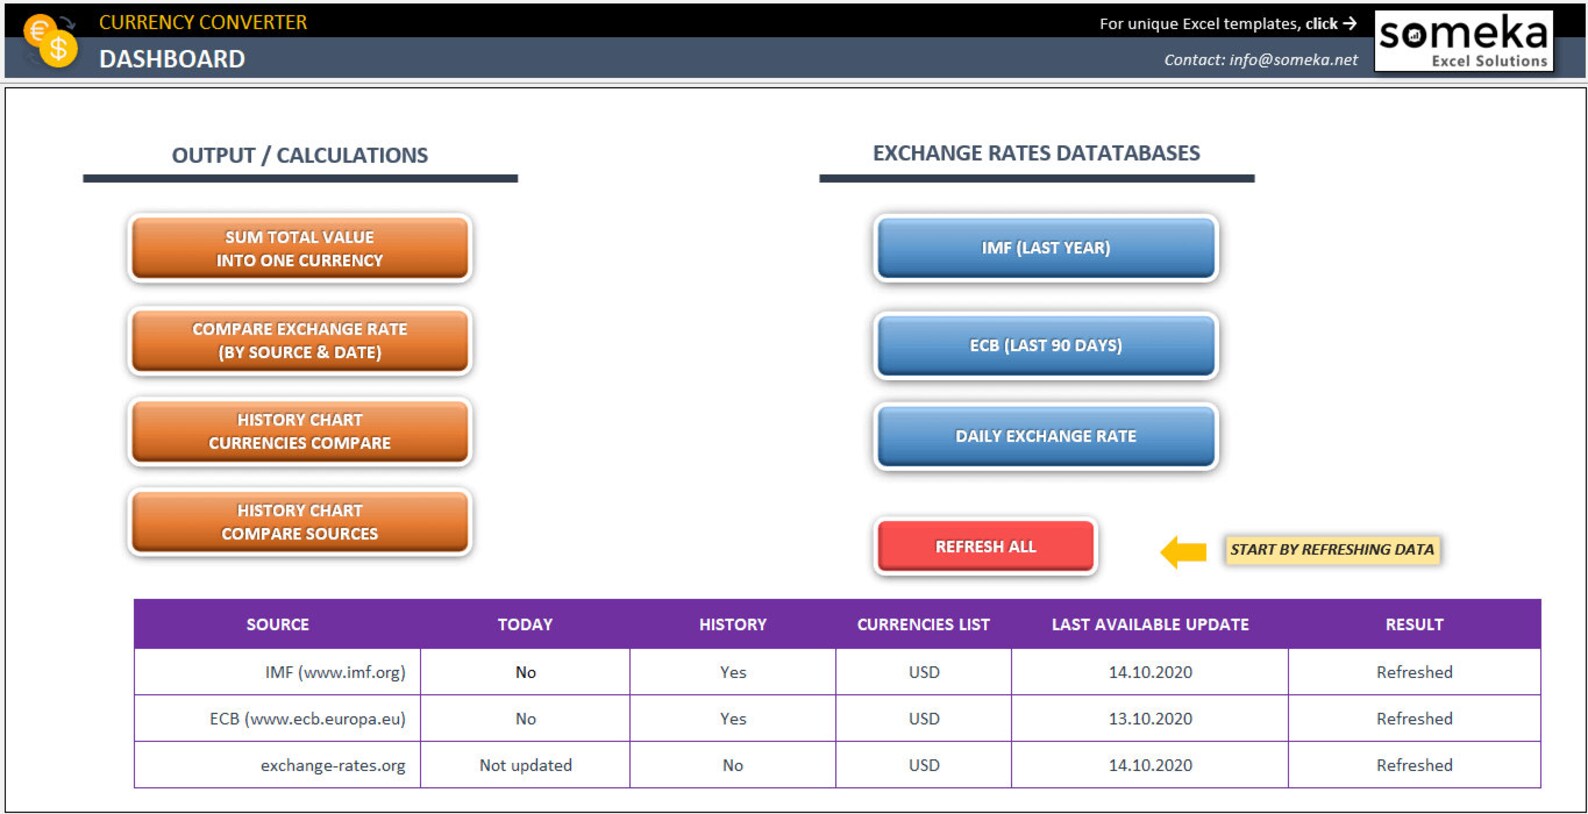Image resolution: width=1588 pixels, height=814 pixels.
Task: Open the Daily Exchange Rate database
Action: click(x=1046, y=436)
